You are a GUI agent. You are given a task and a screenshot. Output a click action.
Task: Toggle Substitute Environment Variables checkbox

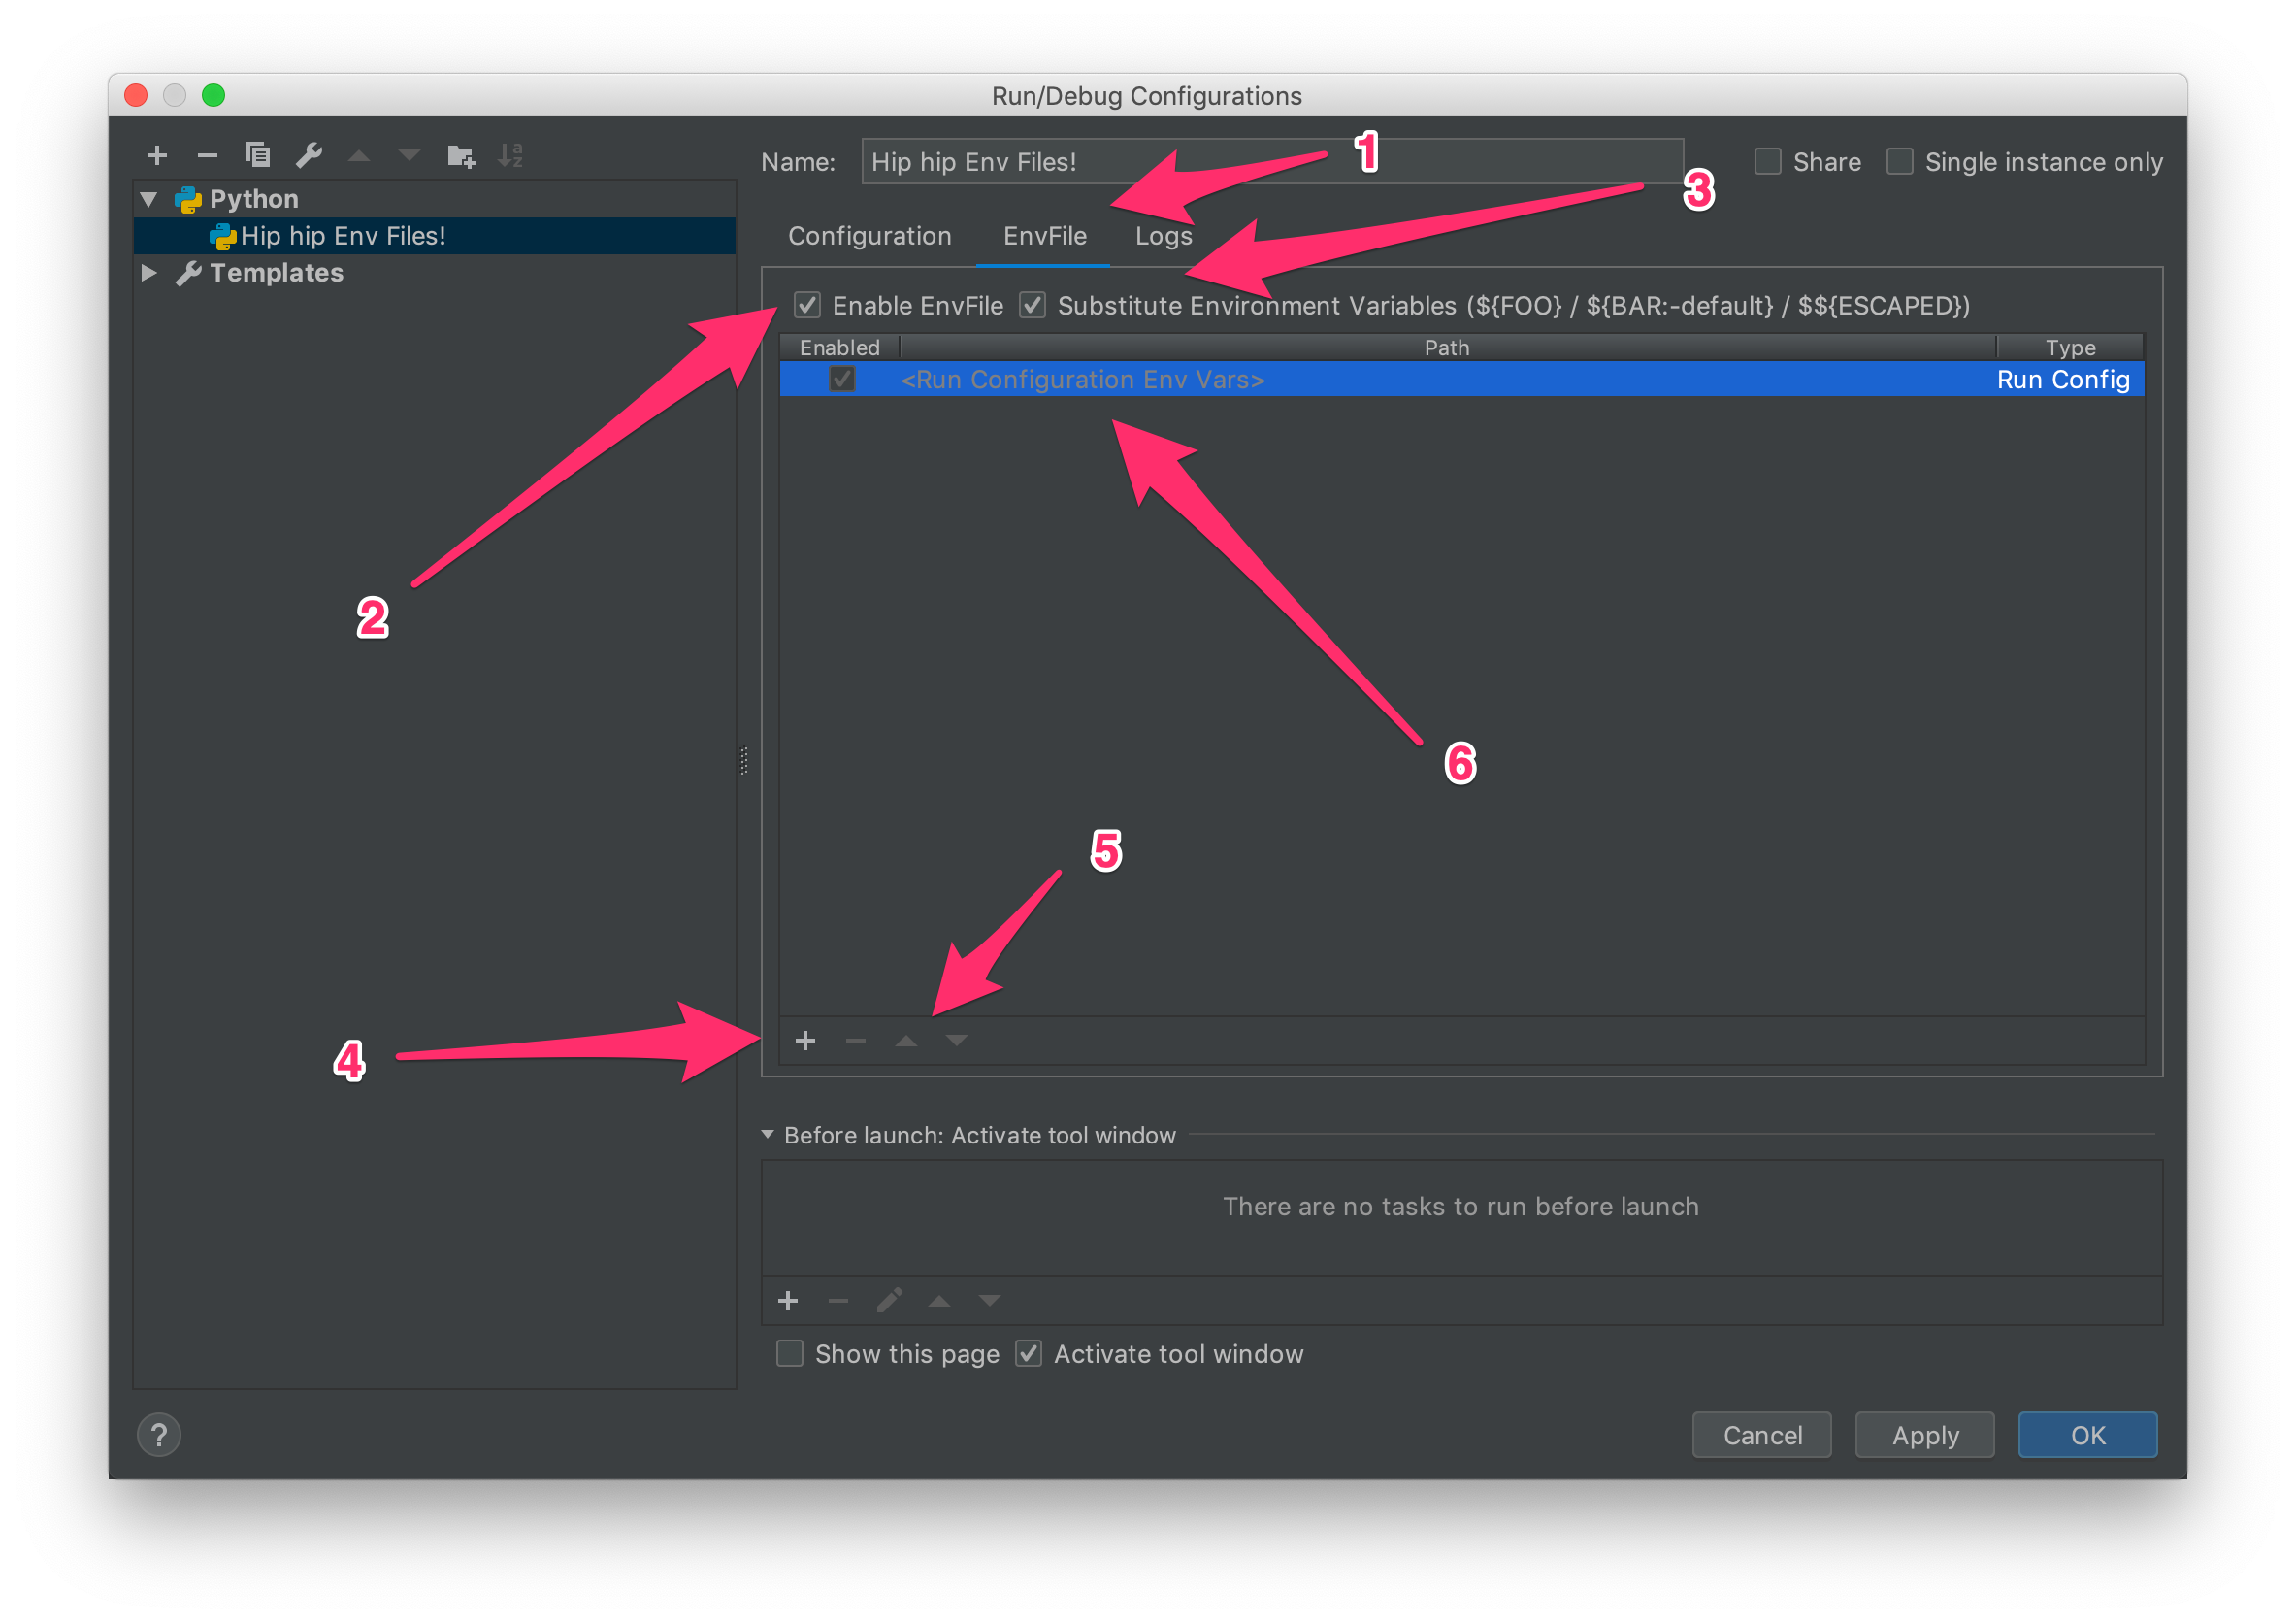(x=1032, y=305)
